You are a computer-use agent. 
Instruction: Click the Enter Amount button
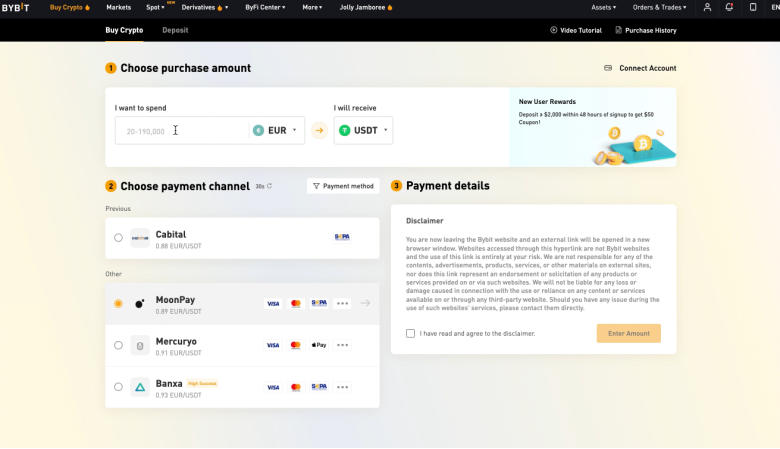(x=629, y=333)
